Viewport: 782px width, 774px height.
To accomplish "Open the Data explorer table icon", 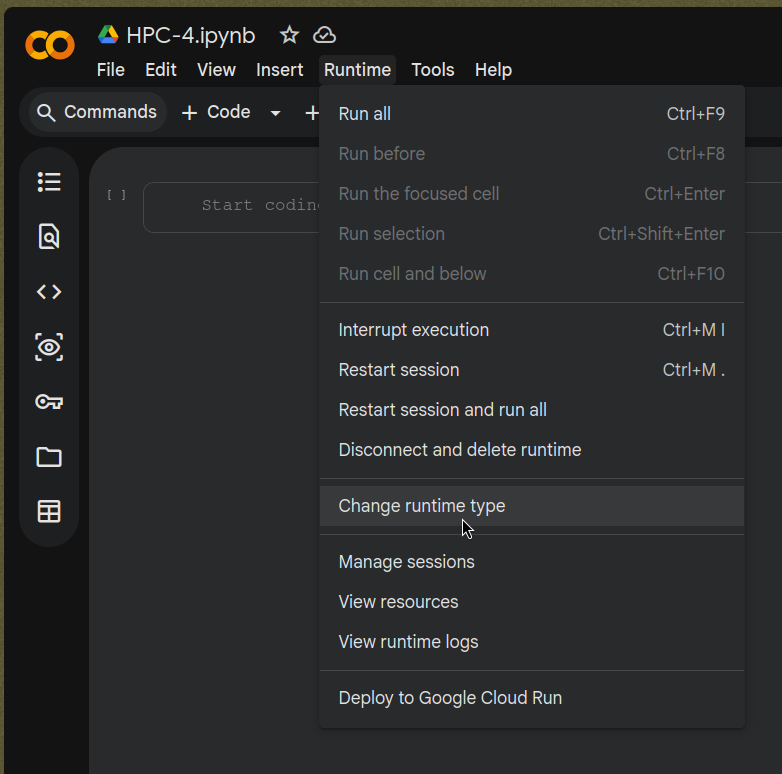I will 49,512.
